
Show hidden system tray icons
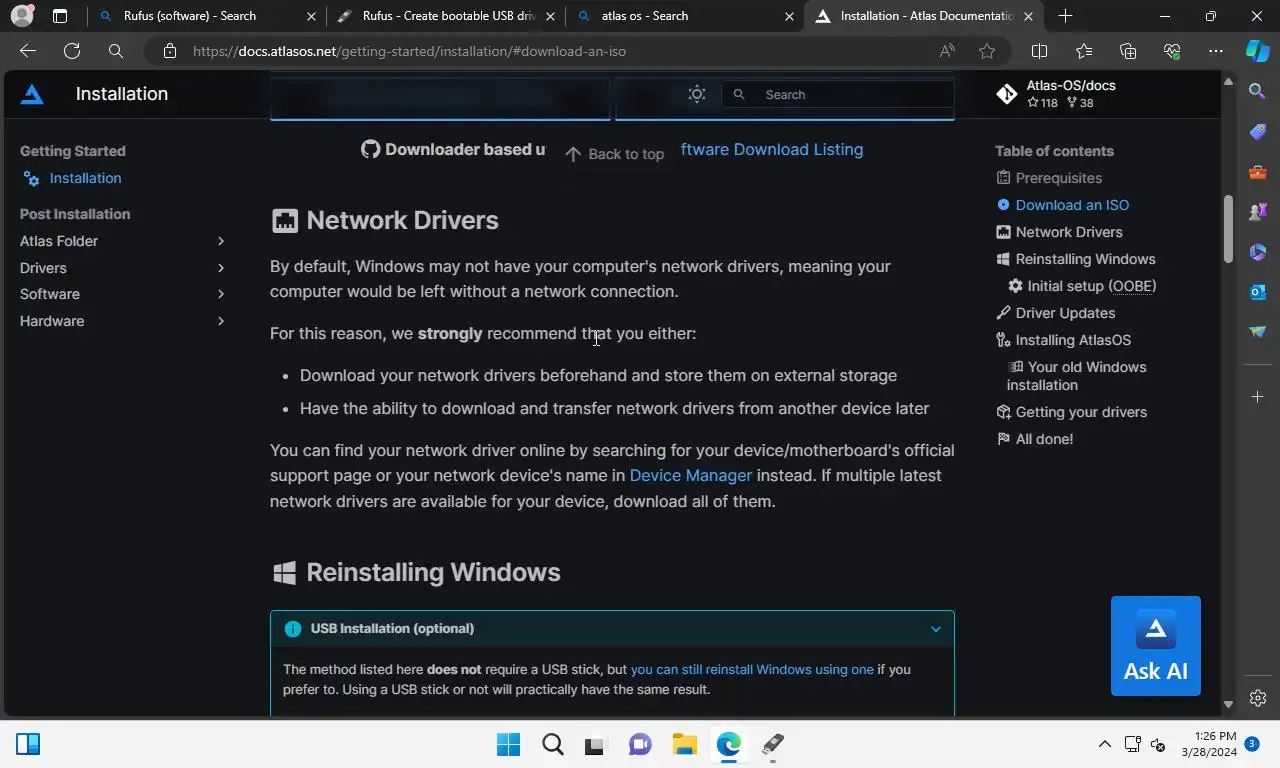point(1104,744)
